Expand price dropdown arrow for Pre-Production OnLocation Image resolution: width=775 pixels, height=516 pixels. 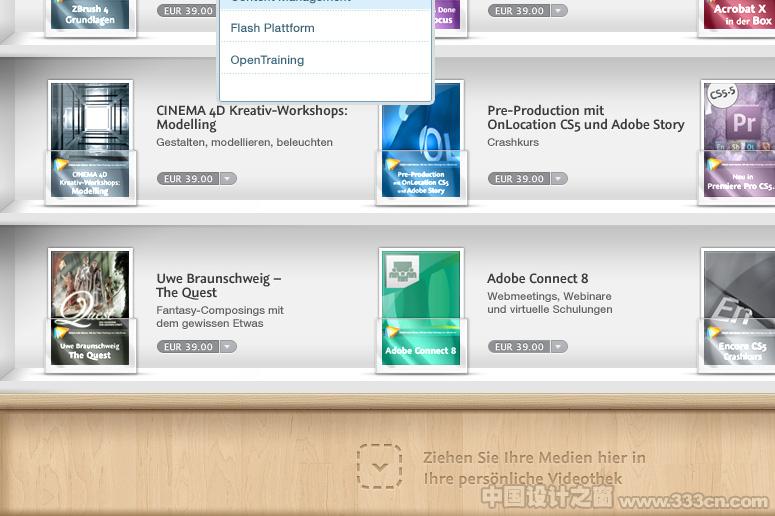click(559, 178)
